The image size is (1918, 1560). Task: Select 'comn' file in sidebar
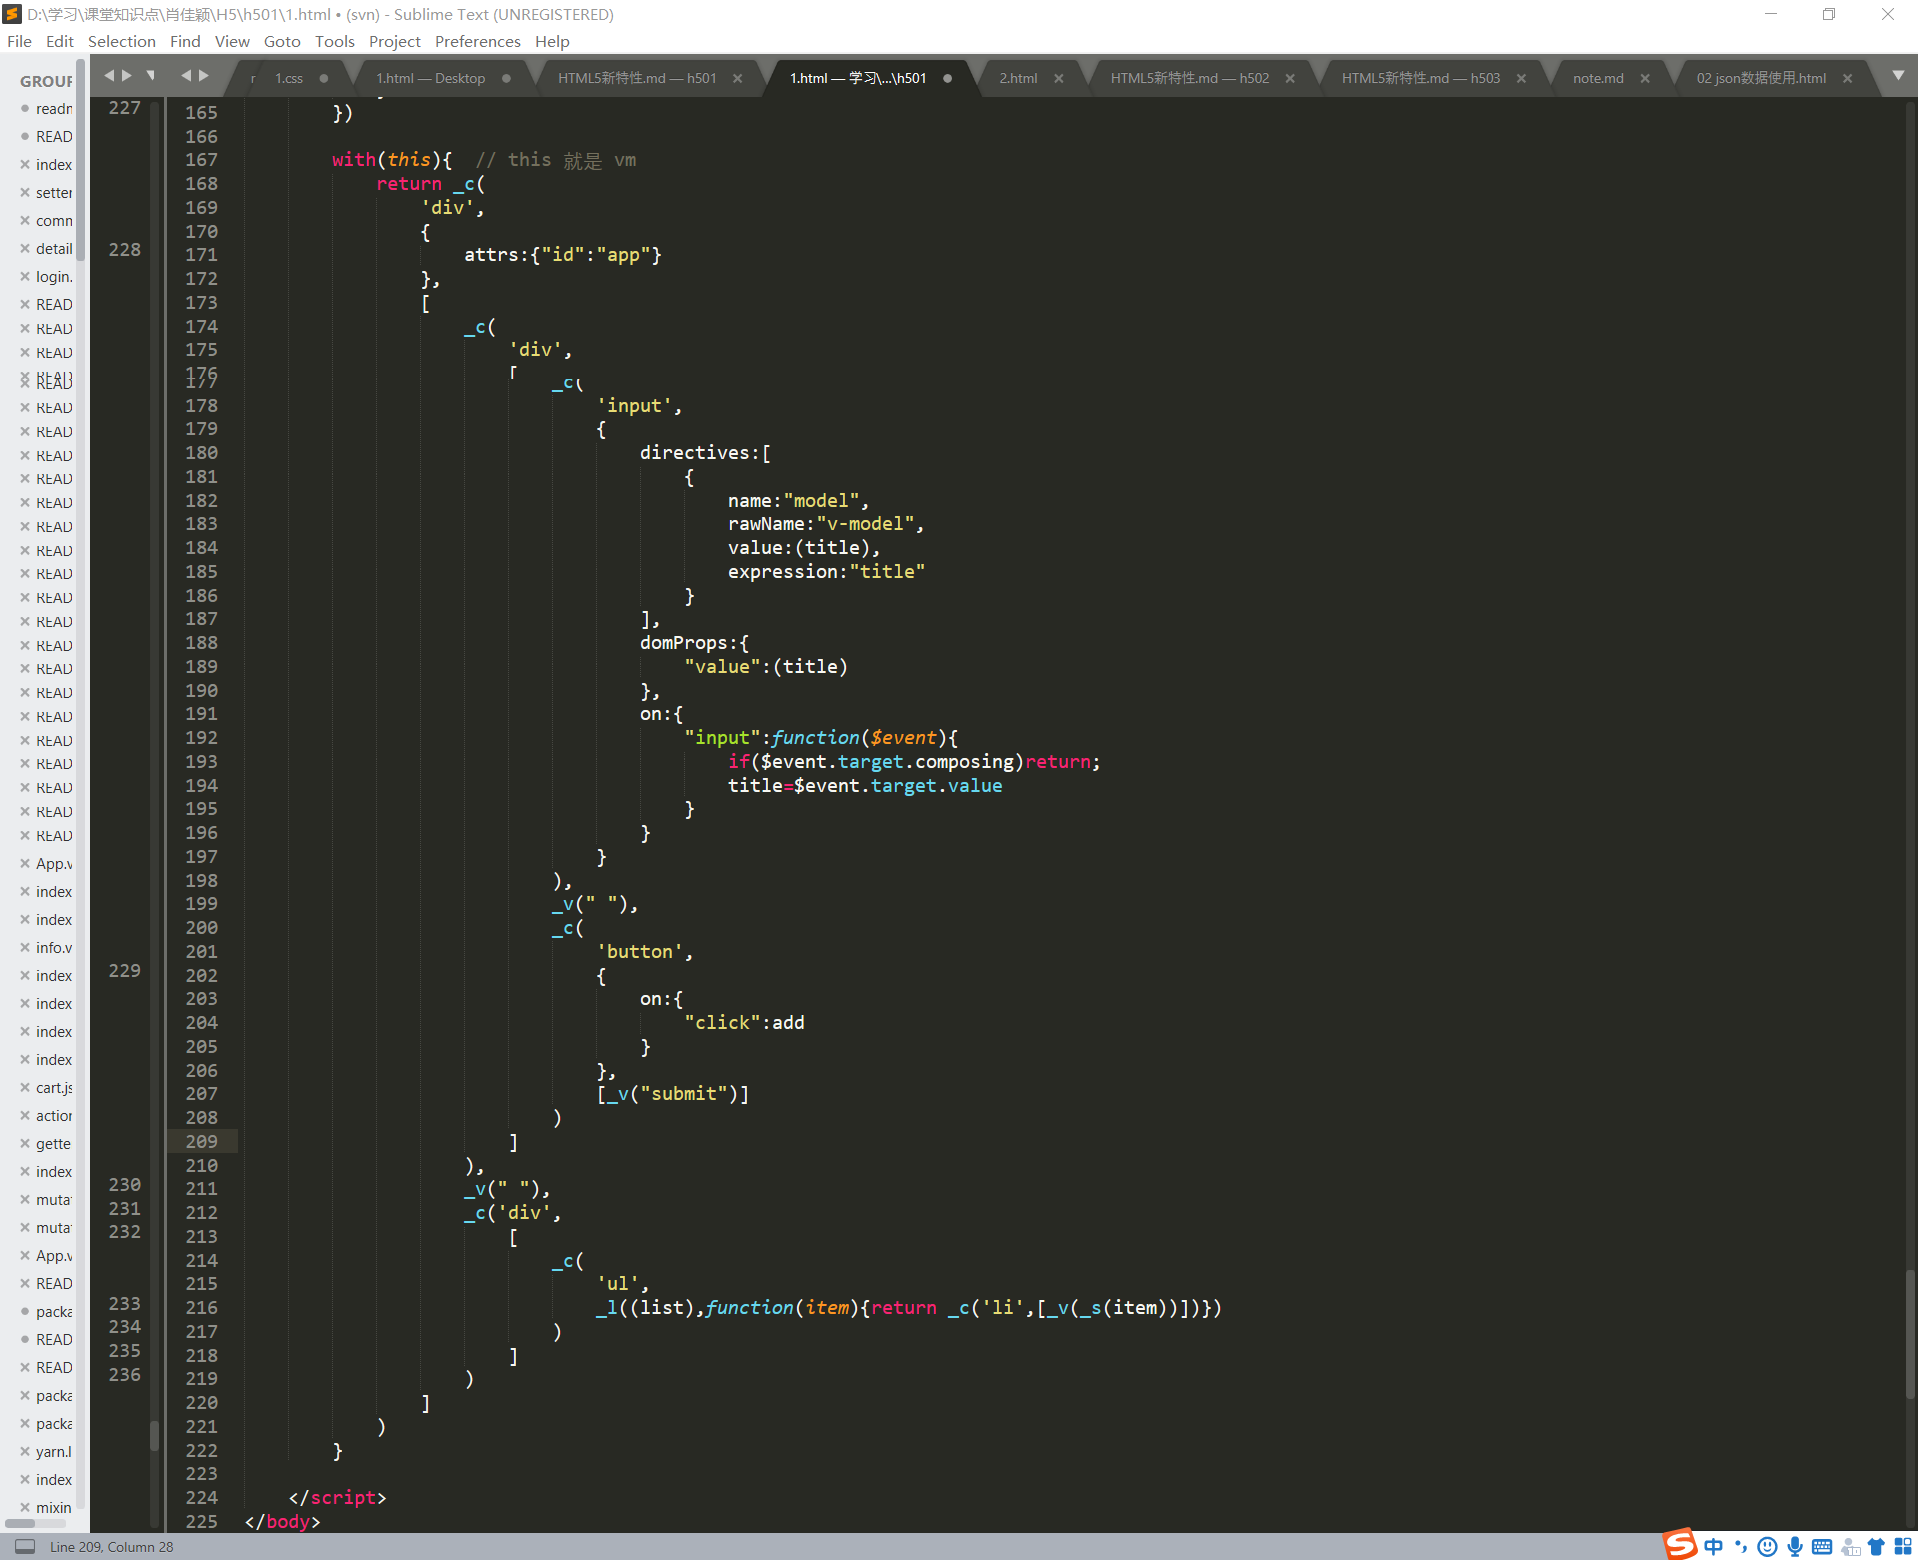(54, 220)
